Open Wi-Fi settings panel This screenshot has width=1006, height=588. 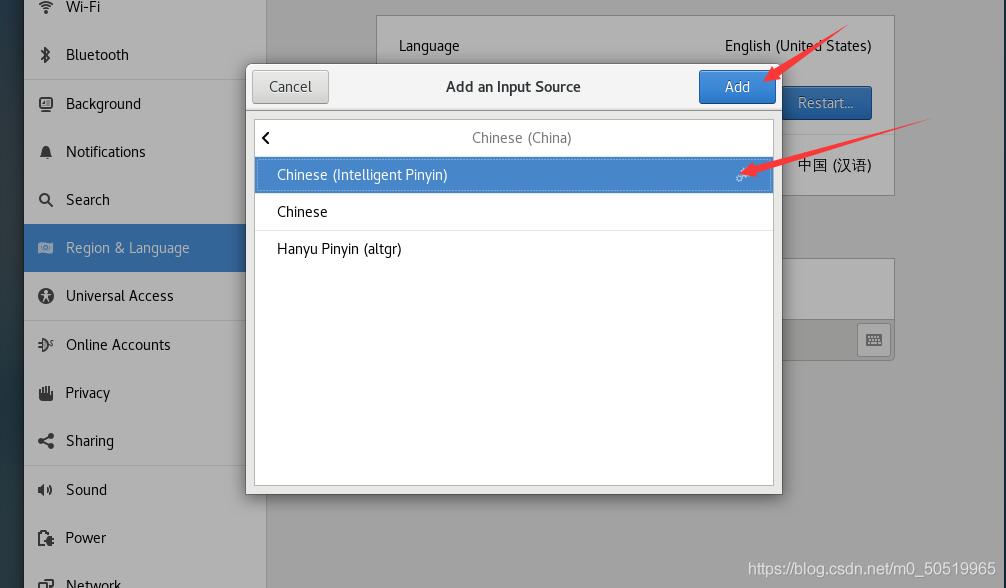pos(145,8)
